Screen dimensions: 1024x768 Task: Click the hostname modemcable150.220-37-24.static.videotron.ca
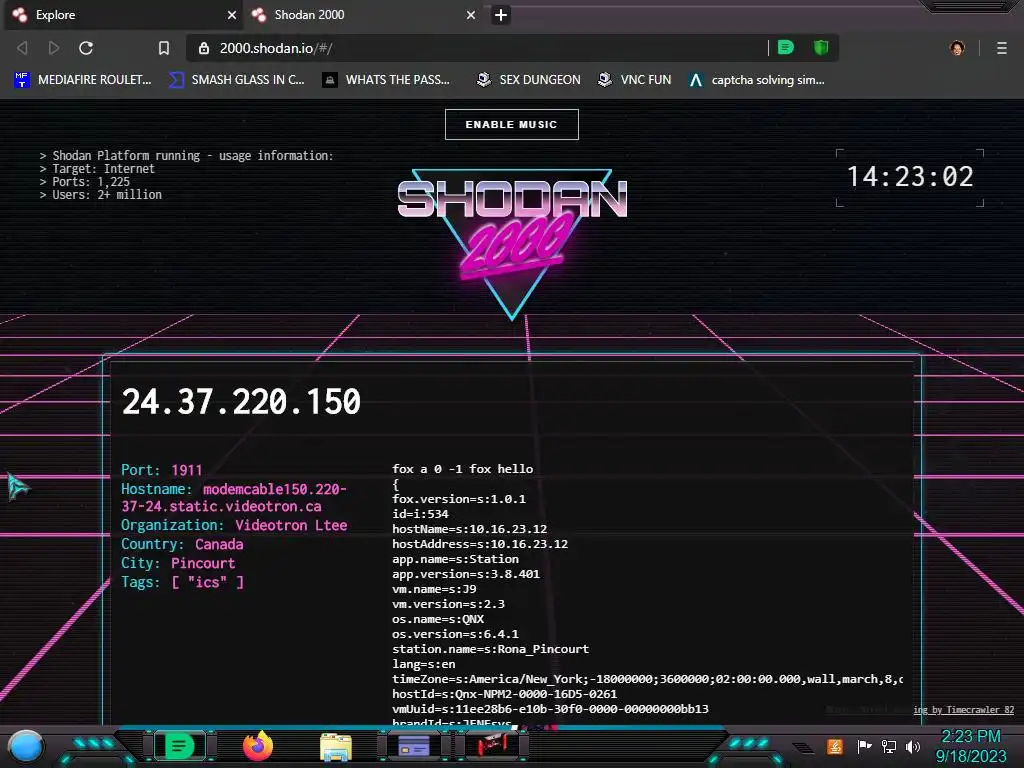pyautogui.click(x=234, y=498)
